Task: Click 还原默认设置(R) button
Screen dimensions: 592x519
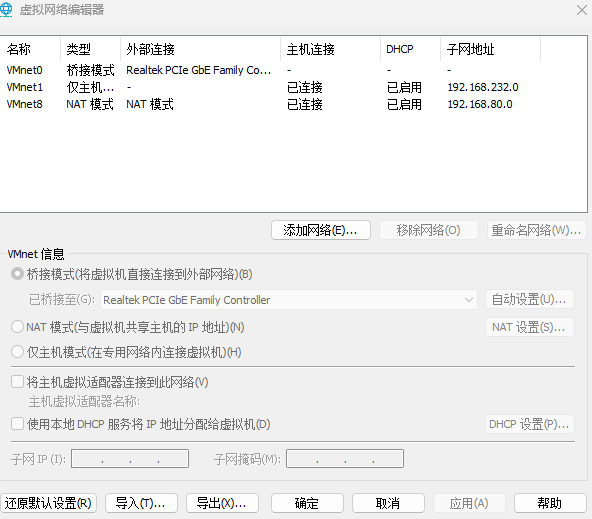Action: click(x=48, y=503)
